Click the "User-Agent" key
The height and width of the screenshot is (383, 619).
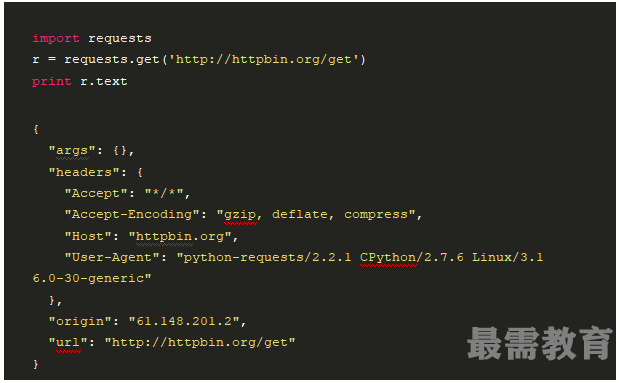pos(112,257)
